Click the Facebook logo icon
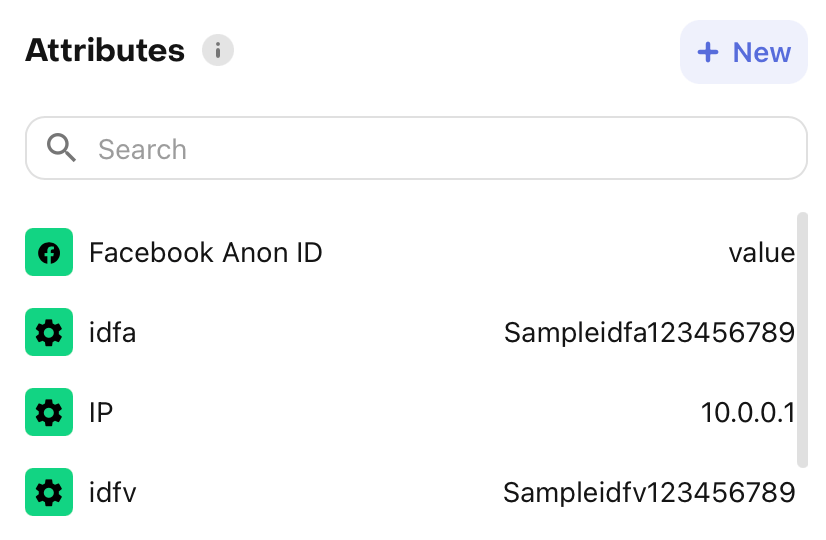Screen dimensions: 826x540 (x=49, y=253)
